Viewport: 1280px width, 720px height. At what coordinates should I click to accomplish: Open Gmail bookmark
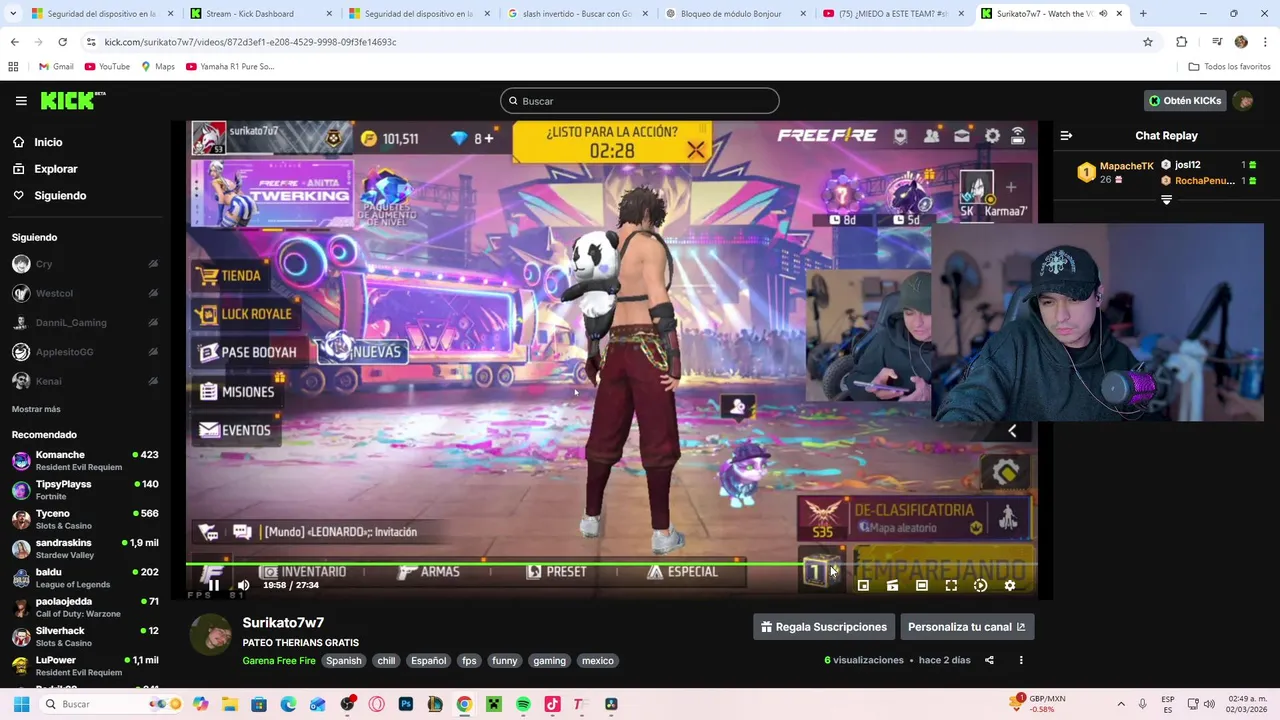(56, 67)
